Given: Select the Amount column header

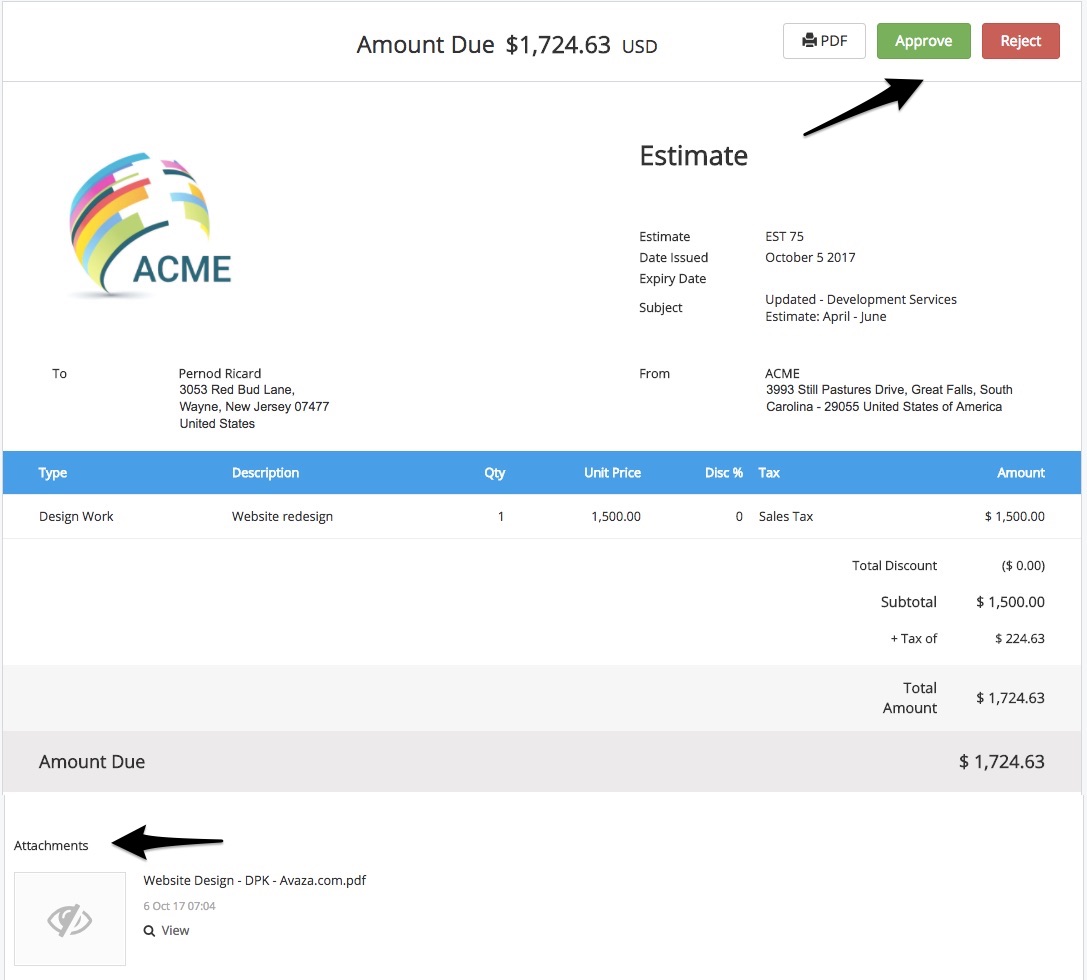Looking at the screenshot, I should 1020,473.
